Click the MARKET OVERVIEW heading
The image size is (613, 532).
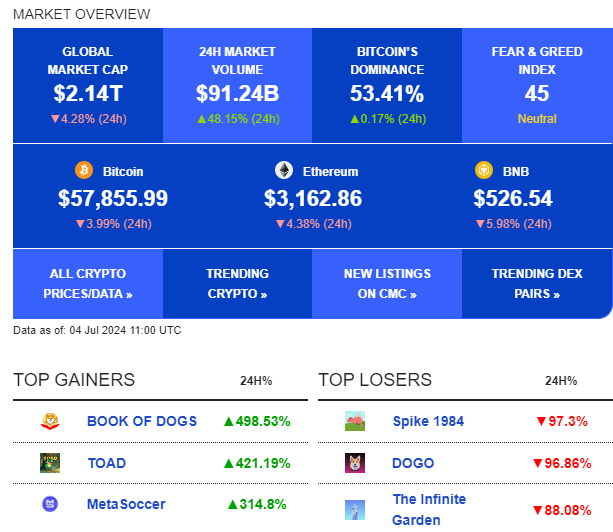click(82, 14)
